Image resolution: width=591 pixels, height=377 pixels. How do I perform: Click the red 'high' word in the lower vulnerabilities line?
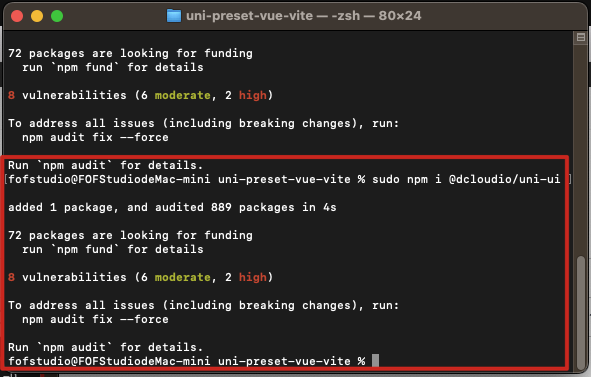(253, 277)
